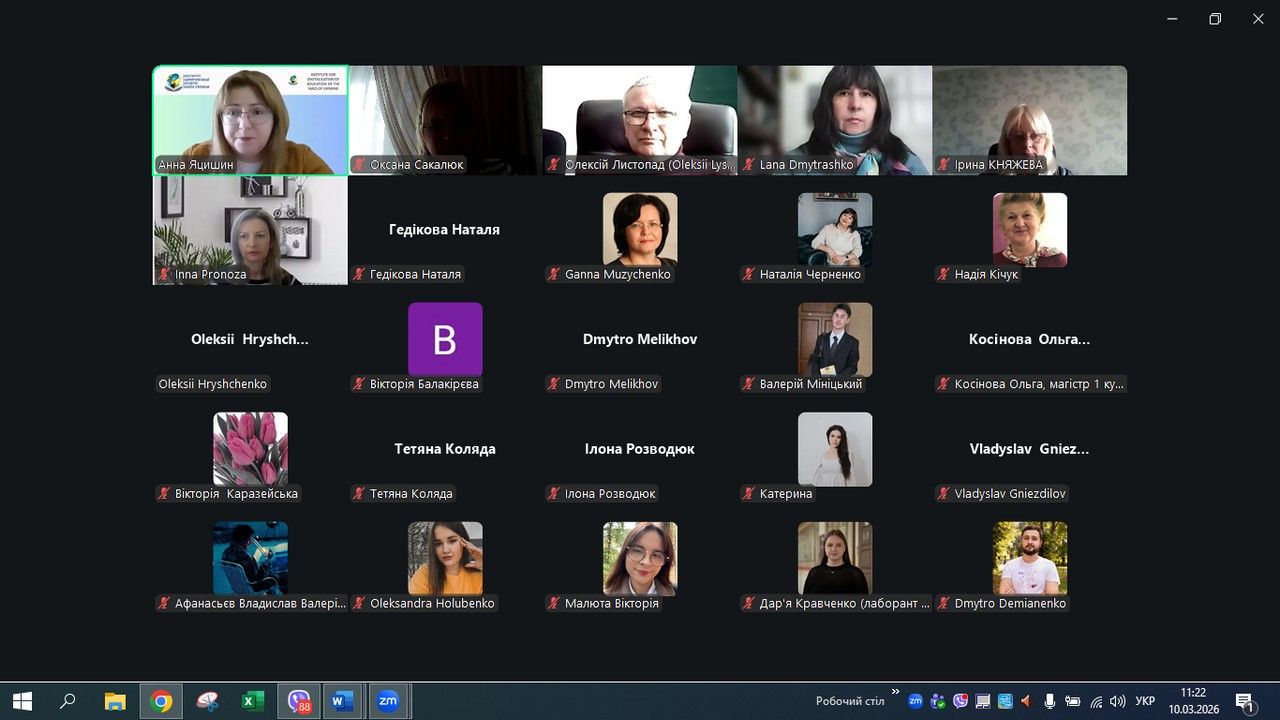Launch the Snipping Tool from the taskbar
Image resolution: width=1280 pixels, height=720 pixels.
click(206, 701)
